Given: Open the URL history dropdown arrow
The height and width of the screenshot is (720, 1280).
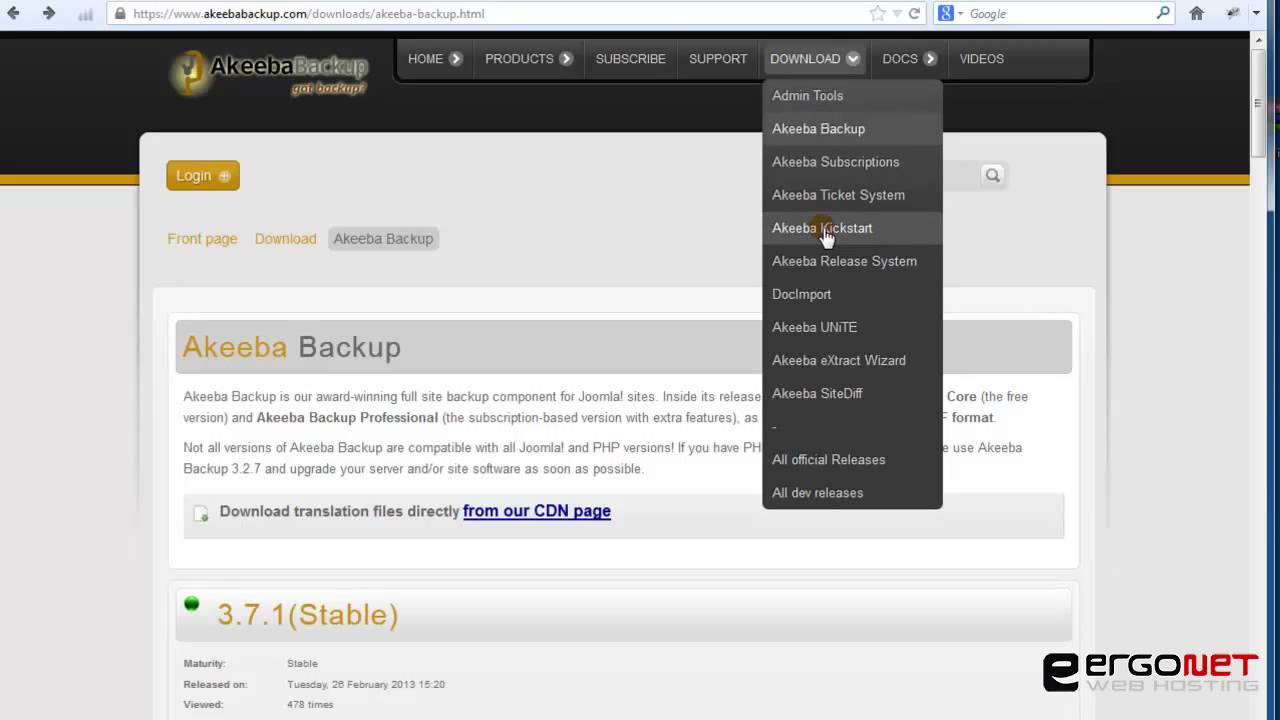Looking at the screenshot, I should click(897, 14).
